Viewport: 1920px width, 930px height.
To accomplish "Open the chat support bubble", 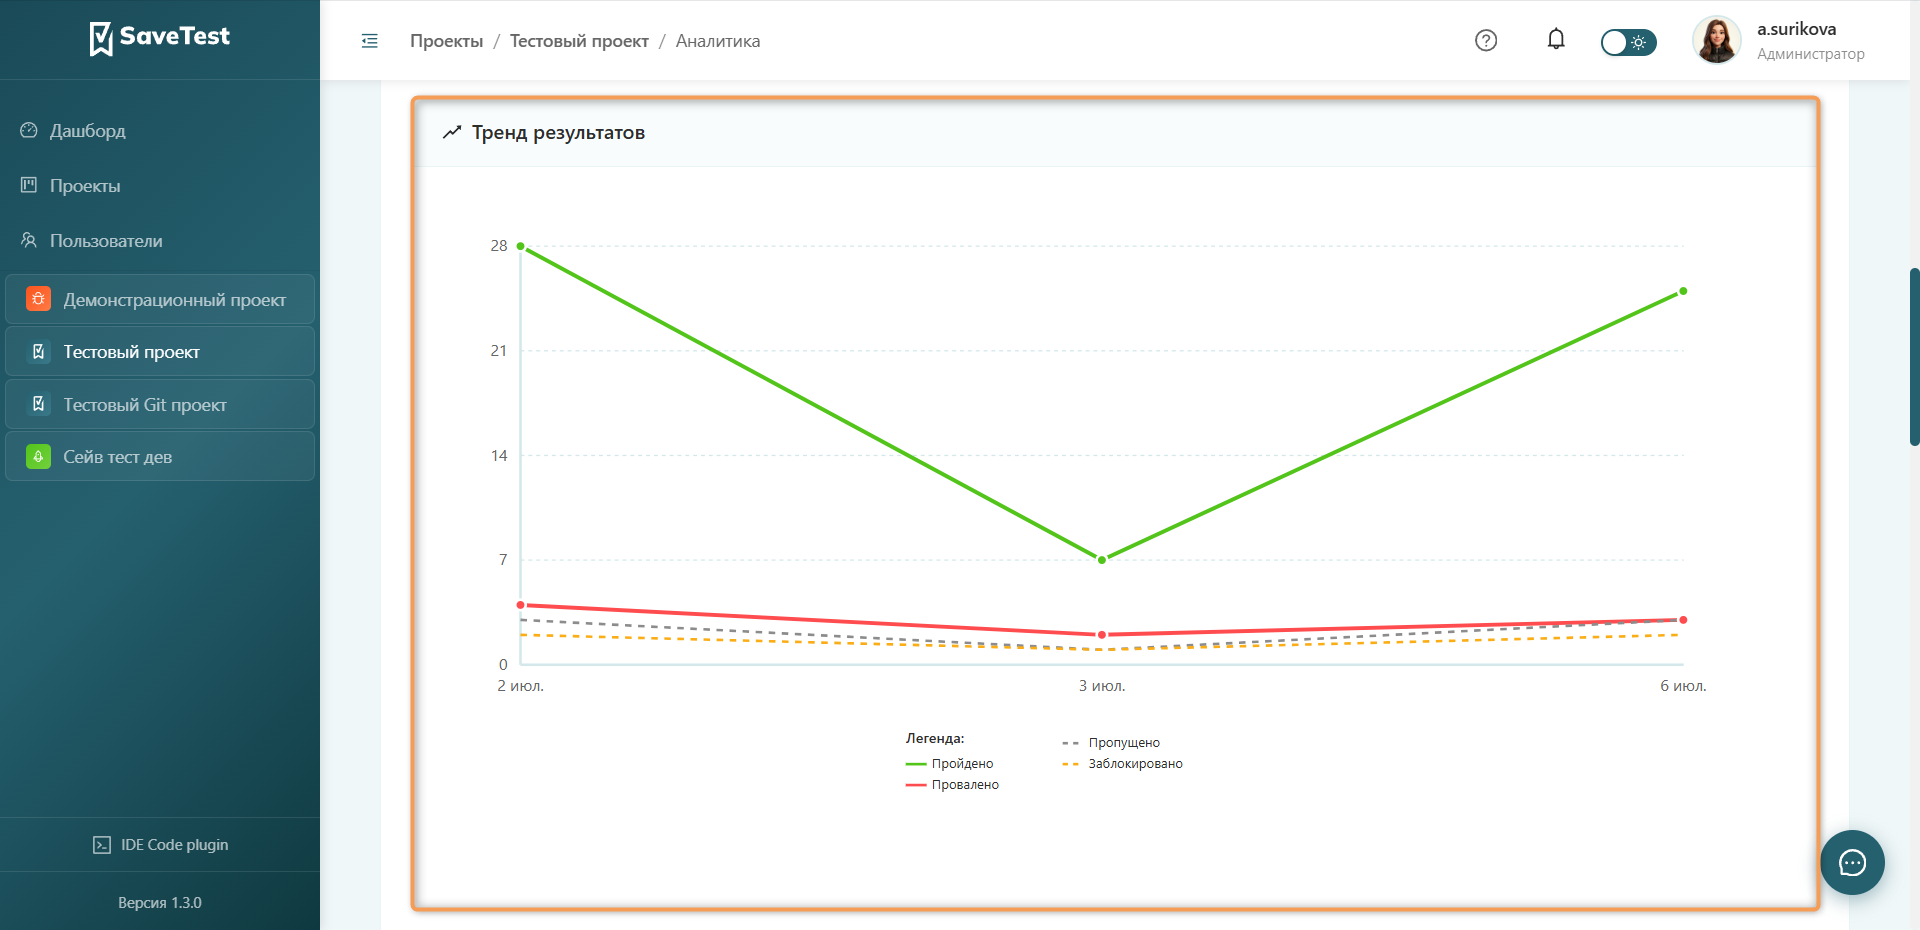I will (x=1852, y=862).
